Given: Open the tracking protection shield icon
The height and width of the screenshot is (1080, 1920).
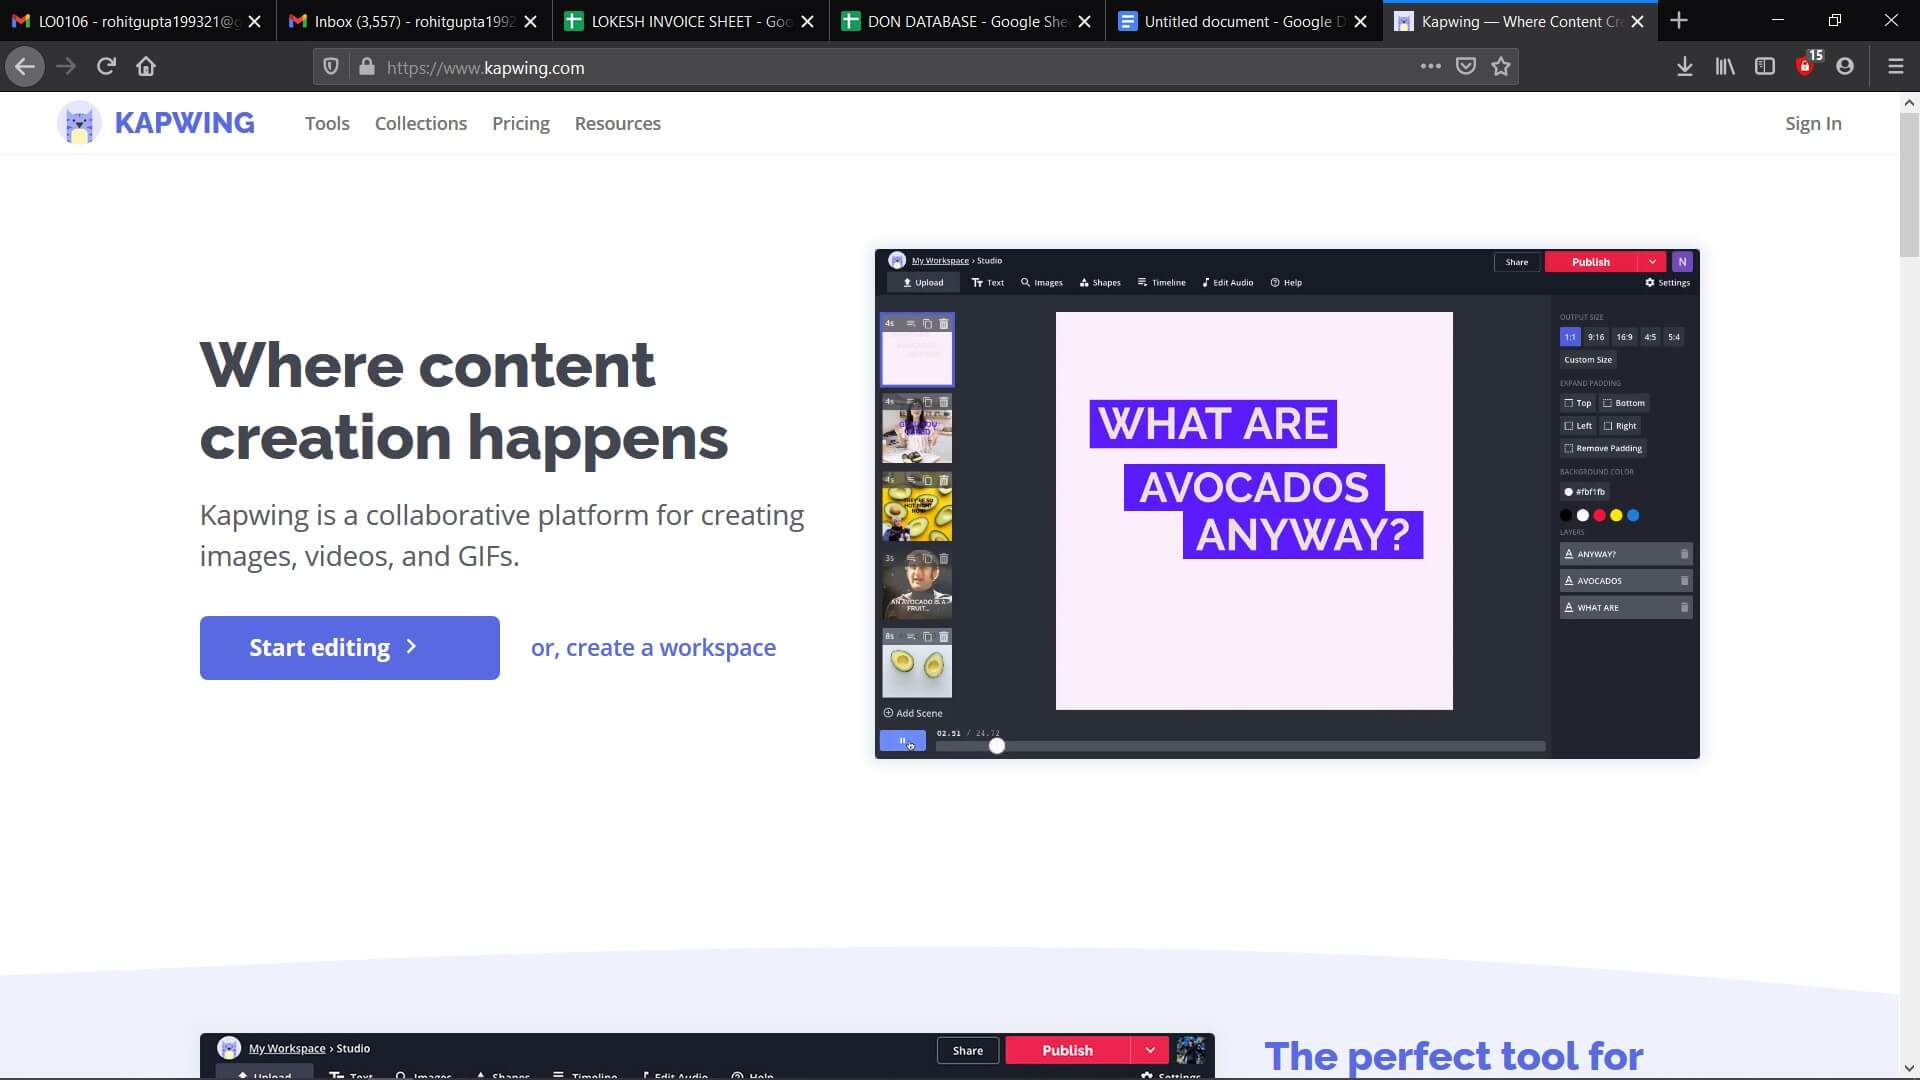Looking at the screenshot, I should pos(331,67).
